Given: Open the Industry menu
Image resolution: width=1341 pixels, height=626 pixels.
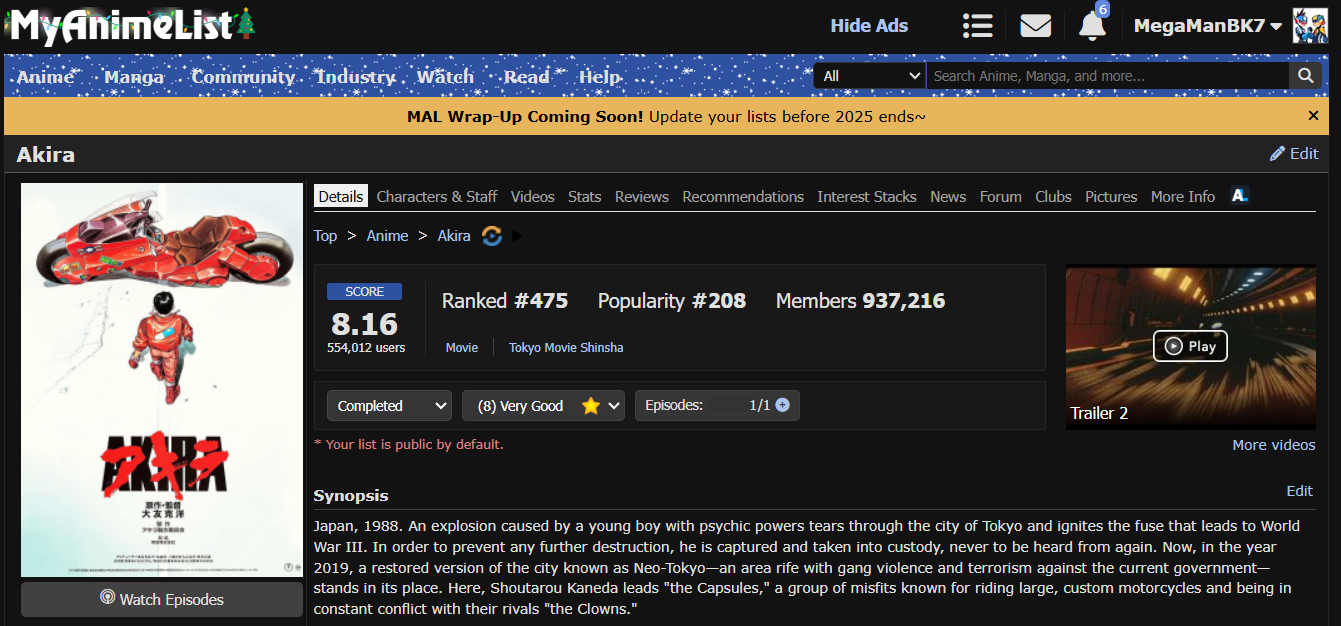Looking at the screenshot, I should (x=356, y=77).
